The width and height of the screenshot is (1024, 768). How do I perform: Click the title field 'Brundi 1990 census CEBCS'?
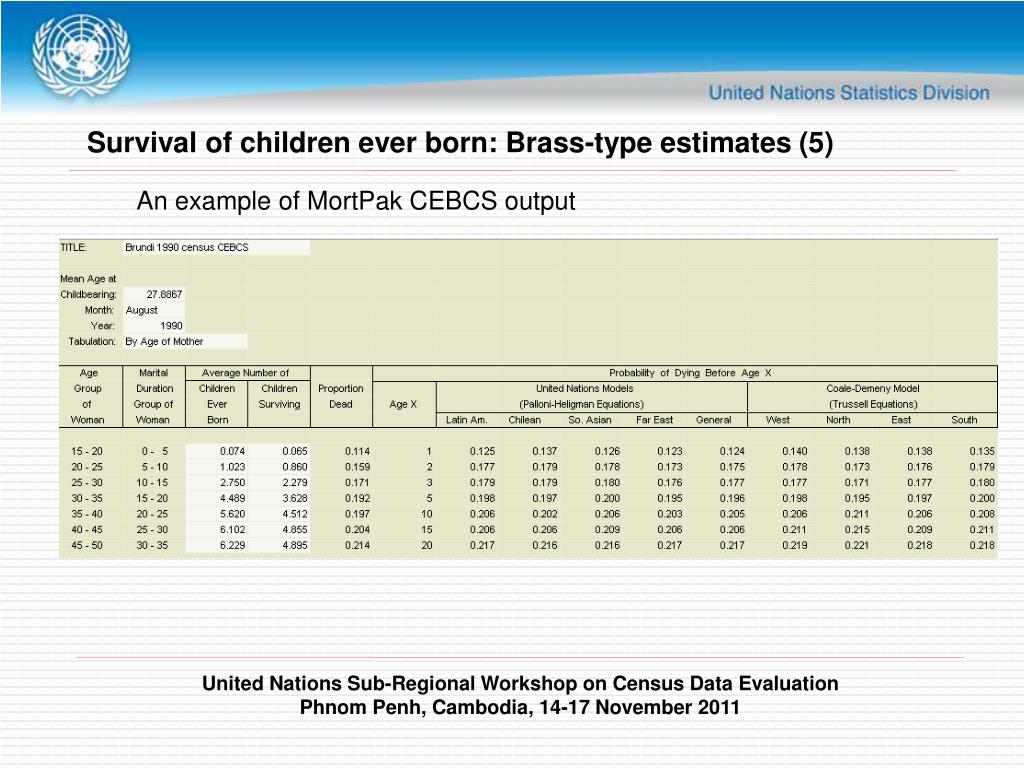coord(216,248)
